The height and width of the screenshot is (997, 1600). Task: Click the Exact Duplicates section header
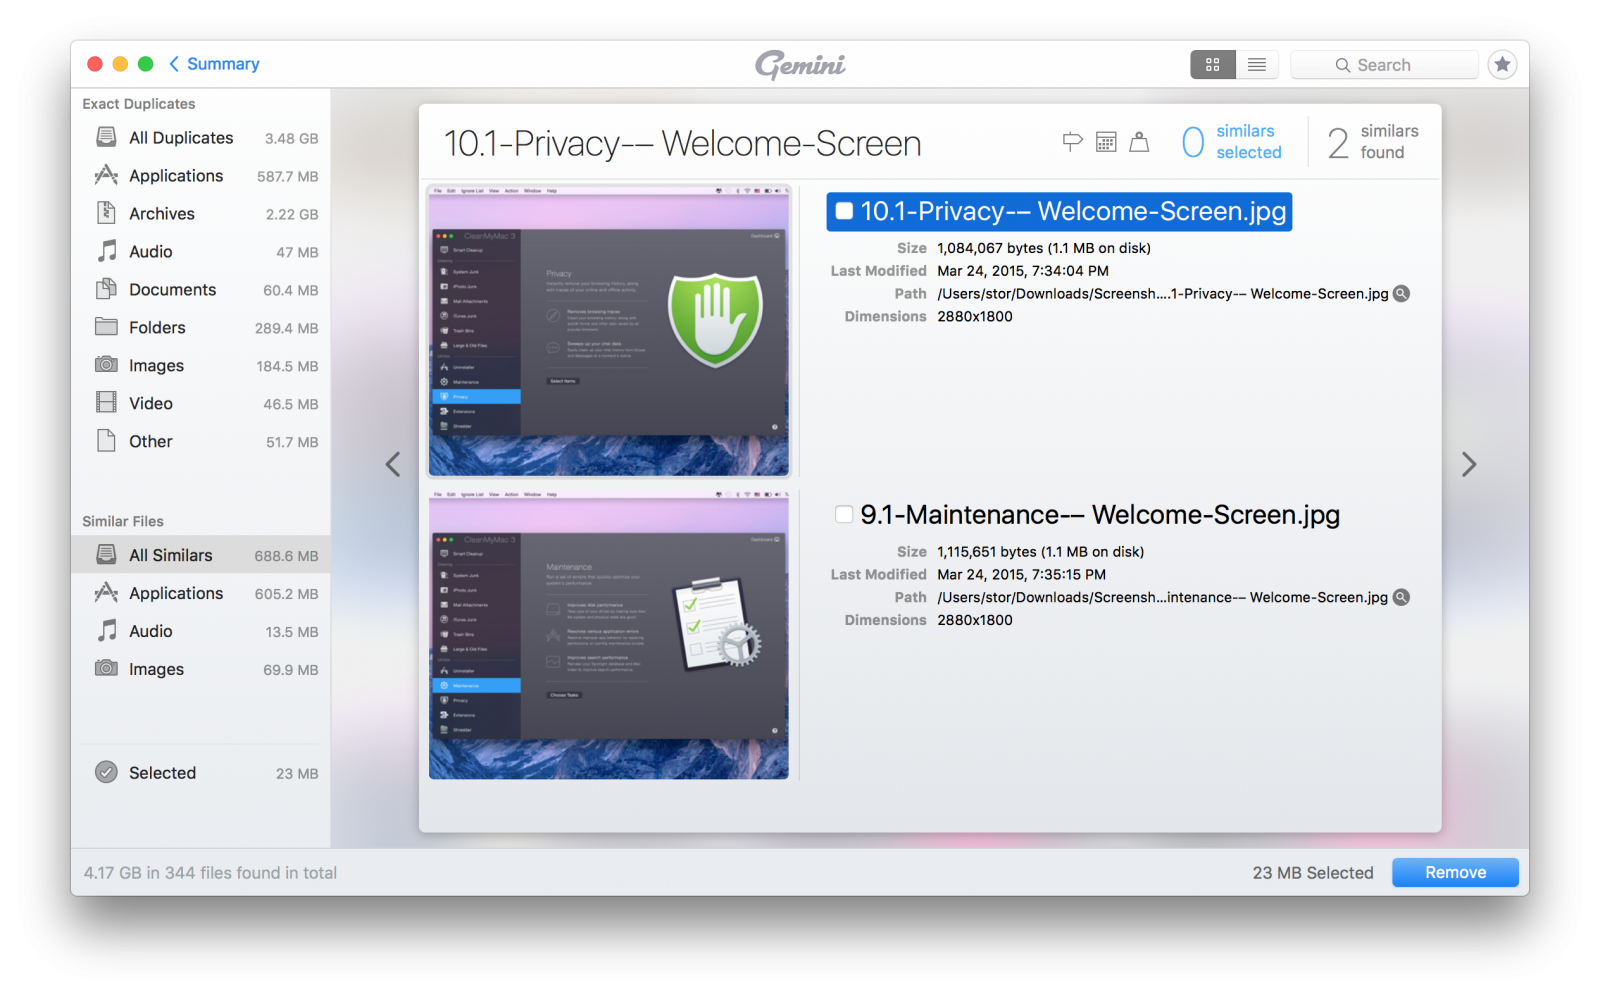tap(139, 104)
